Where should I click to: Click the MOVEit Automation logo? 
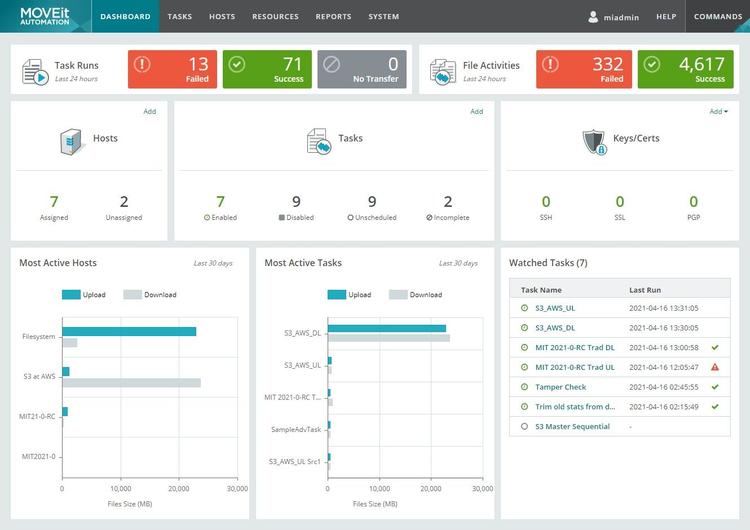[x=44, y=16]
